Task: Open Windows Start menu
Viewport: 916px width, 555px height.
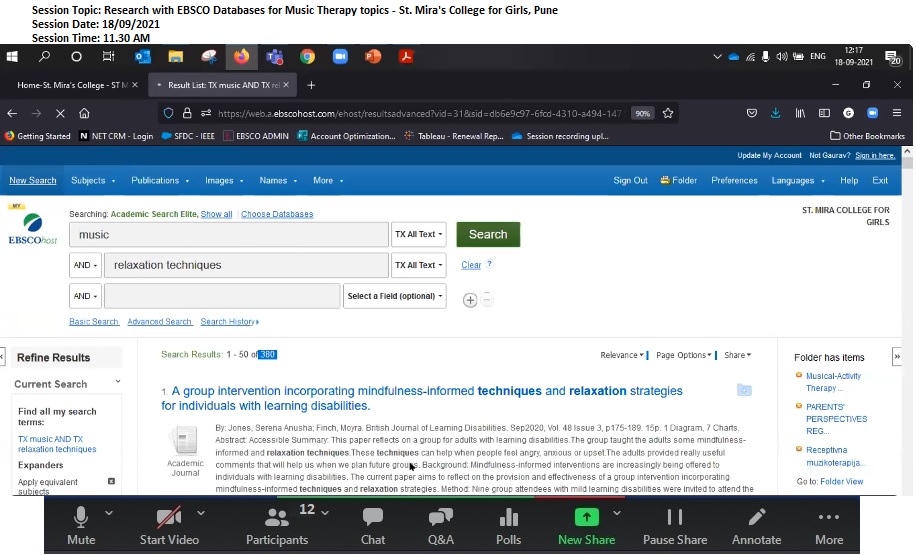Action: click(x=12, y=57)
